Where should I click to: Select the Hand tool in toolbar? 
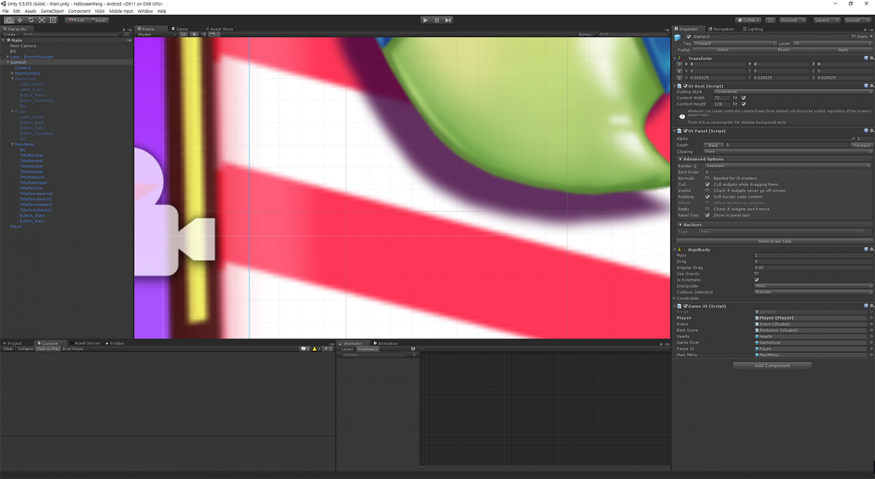tap(9, 20)
